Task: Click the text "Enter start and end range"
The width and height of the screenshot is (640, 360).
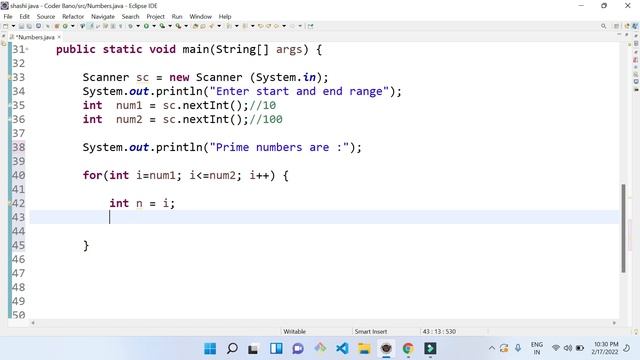Action: (299, 91)
